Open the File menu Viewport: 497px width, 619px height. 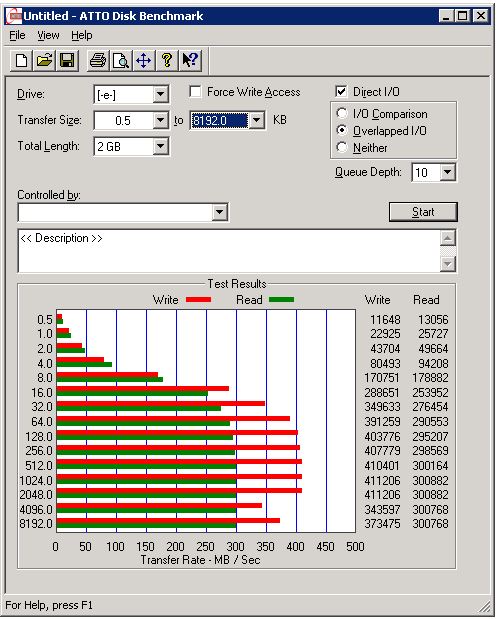pos(17,36)
